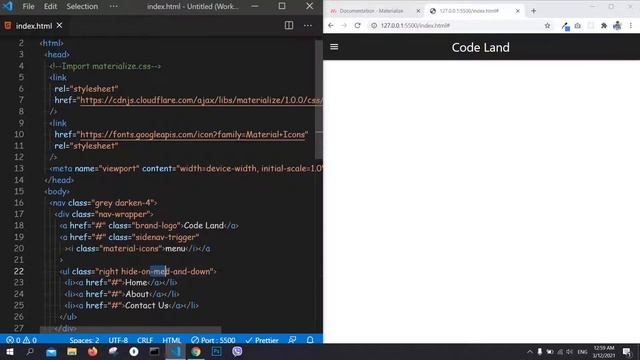This screenshot has width=640, height=360.
Task: Click line number 16 in gutter
Action: pos(19,202)
